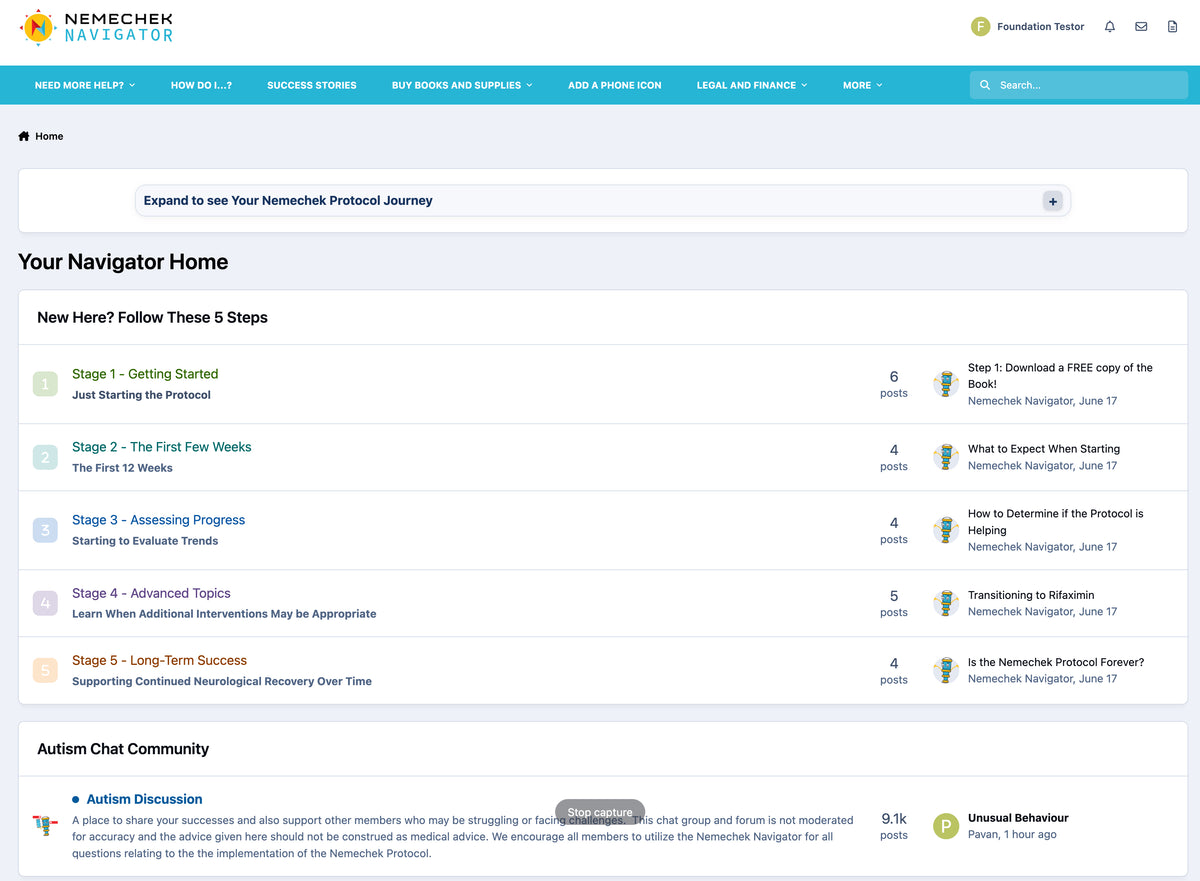
Task: Click the Foundation Testor username
Action: (x=1040, y=27)
